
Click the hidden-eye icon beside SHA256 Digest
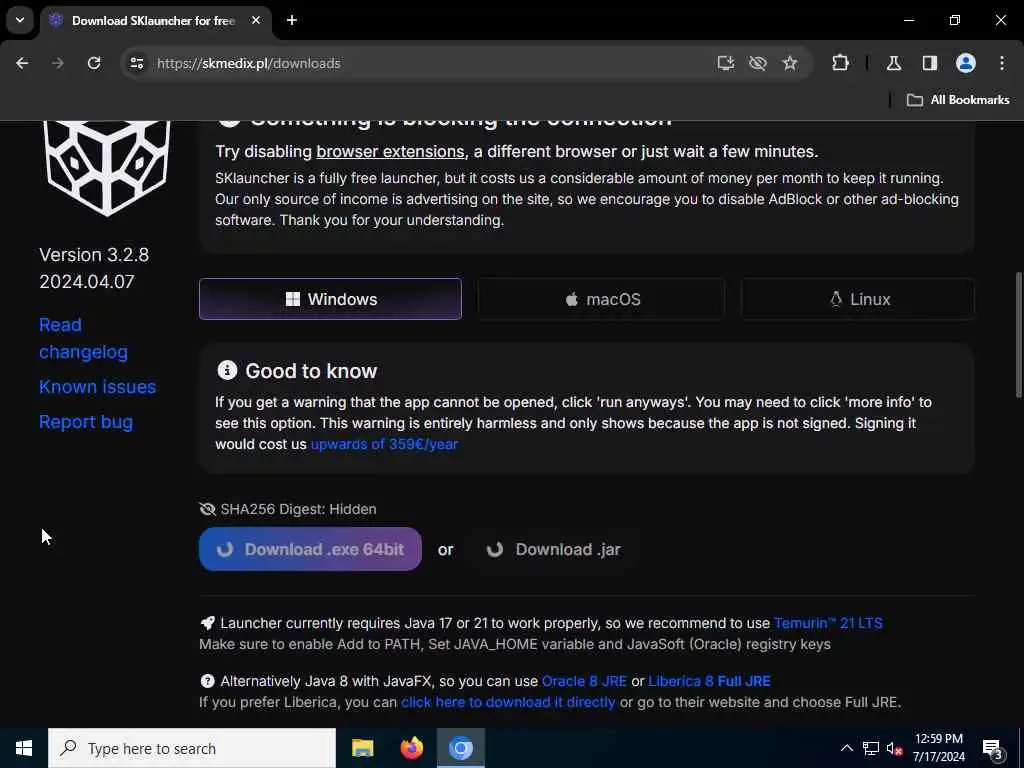[207, 509]
